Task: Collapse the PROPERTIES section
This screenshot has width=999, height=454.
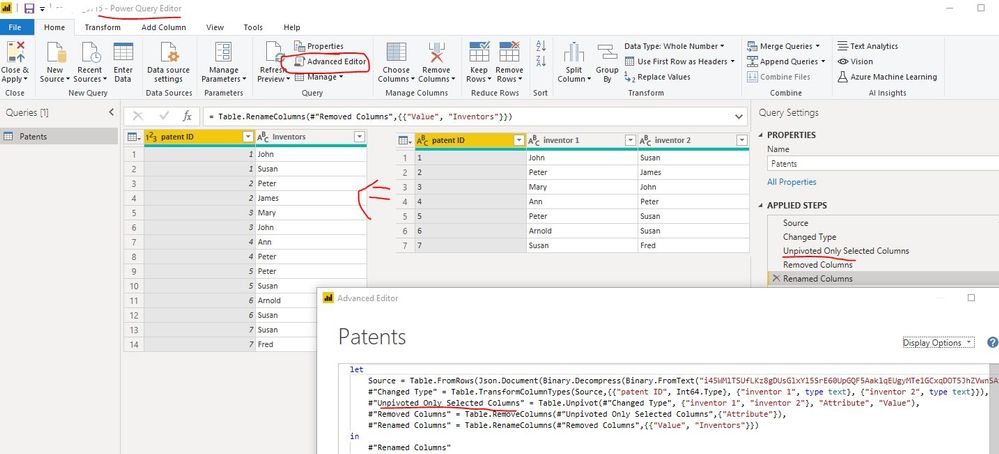Action: coord(761,135)
